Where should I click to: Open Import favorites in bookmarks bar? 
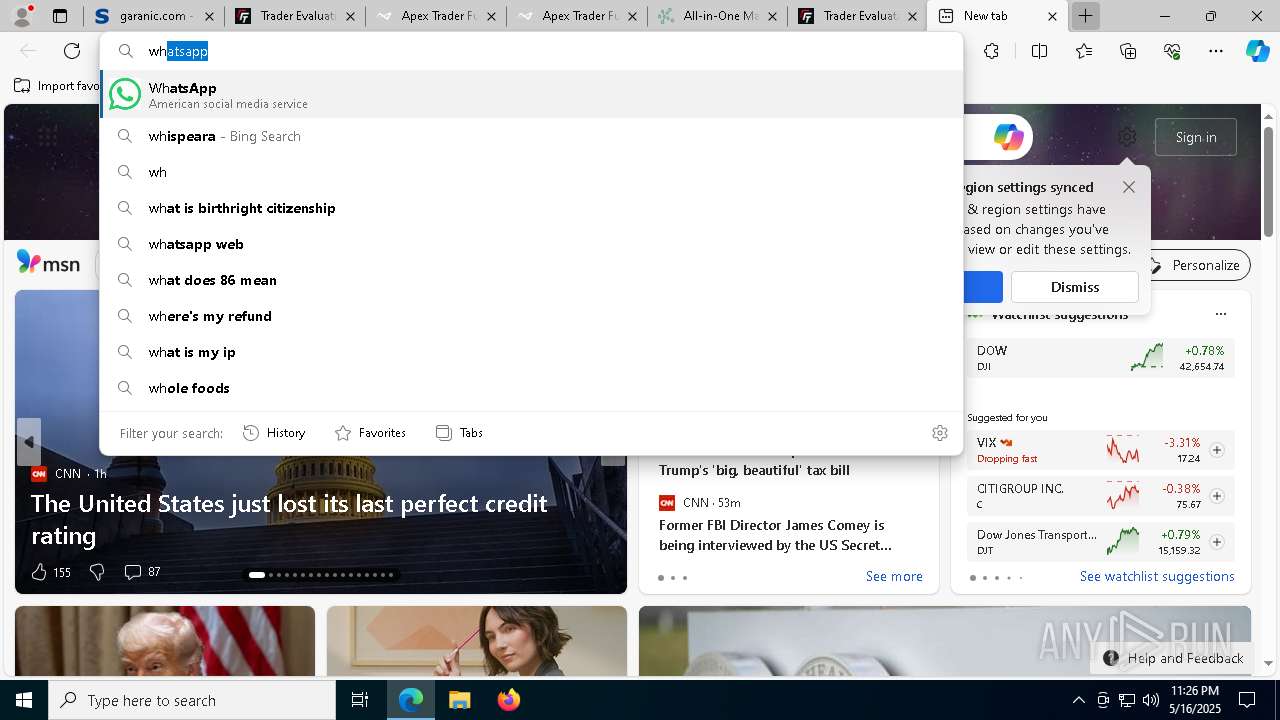57,86
